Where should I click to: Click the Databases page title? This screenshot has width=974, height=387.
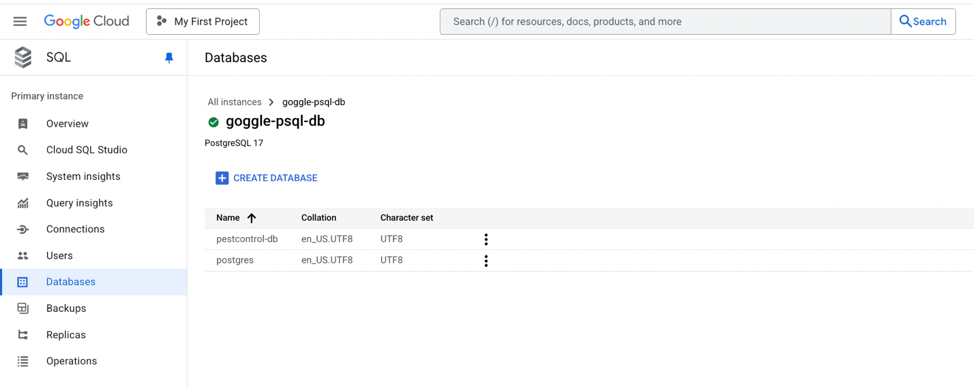click(235, 58)
